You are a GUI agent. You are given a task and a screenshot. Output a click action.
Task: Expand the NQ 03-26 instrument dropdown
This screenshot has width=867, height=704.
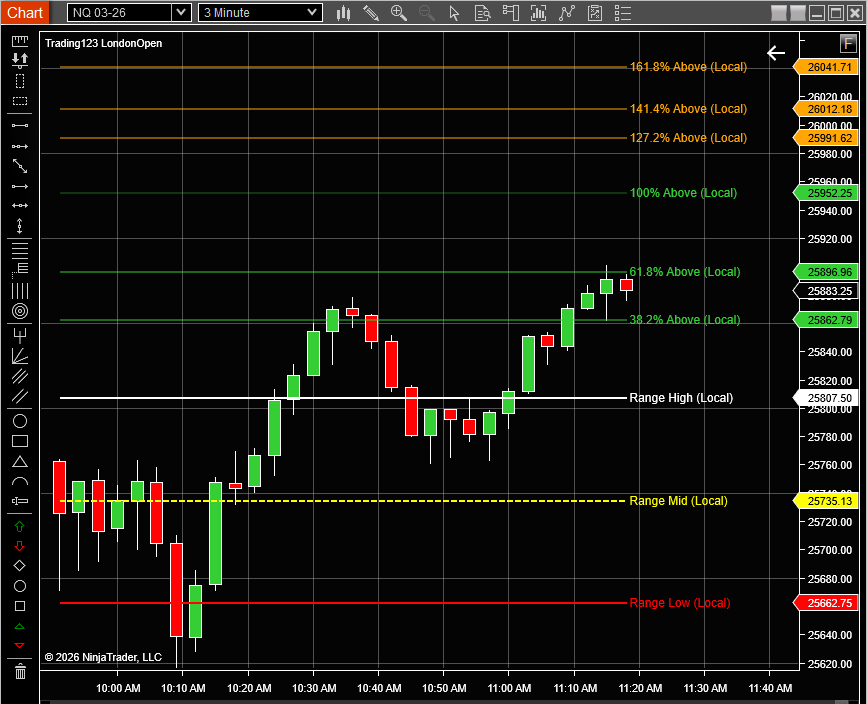click(x=180, y=13)
